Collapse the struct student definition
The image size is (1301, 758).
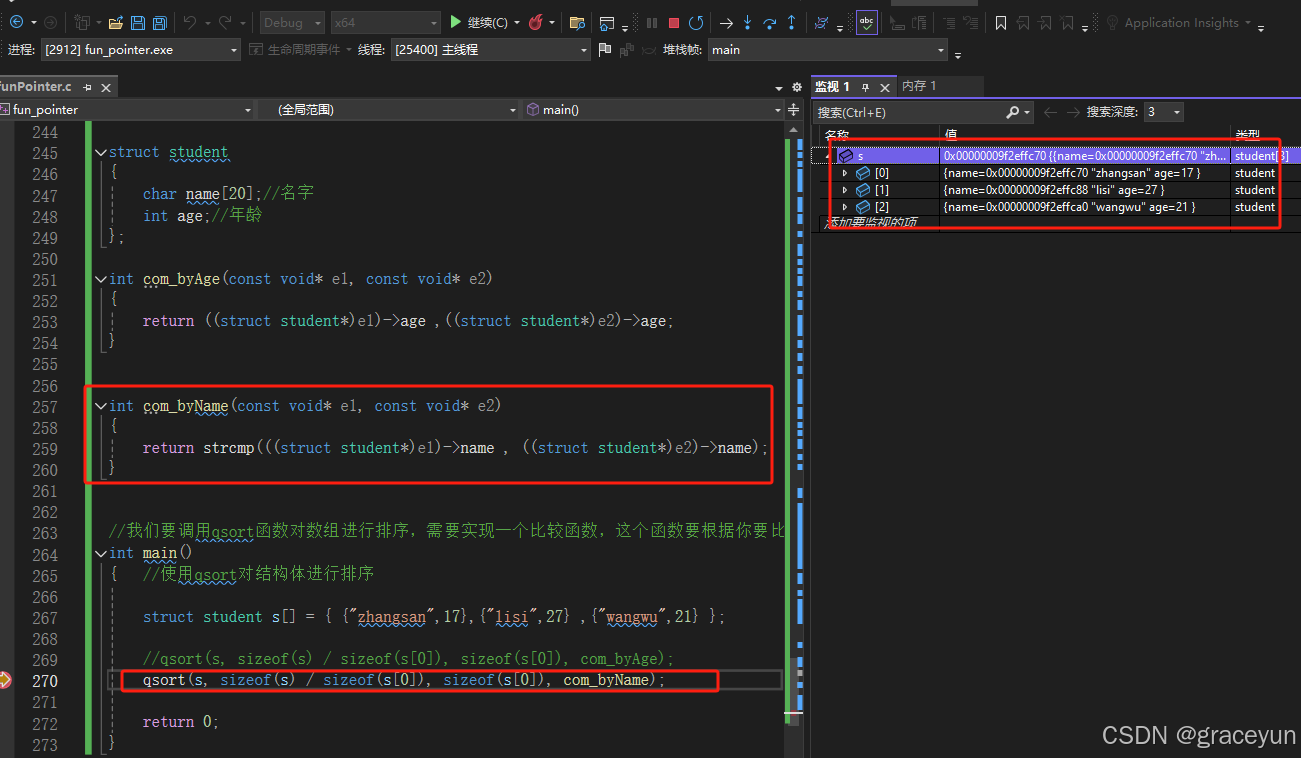click(100, 153)
